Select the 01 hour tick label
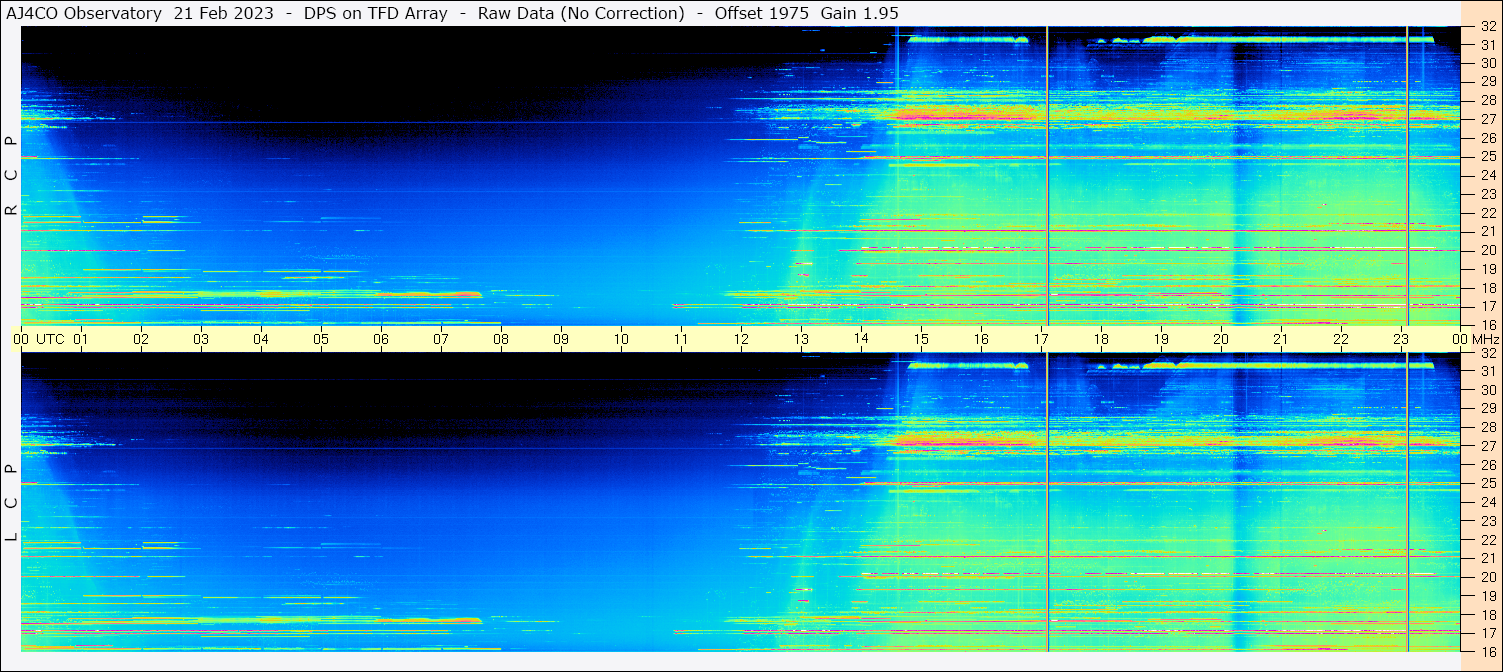The image size is (1503, 672). click(x=81, y=339)
